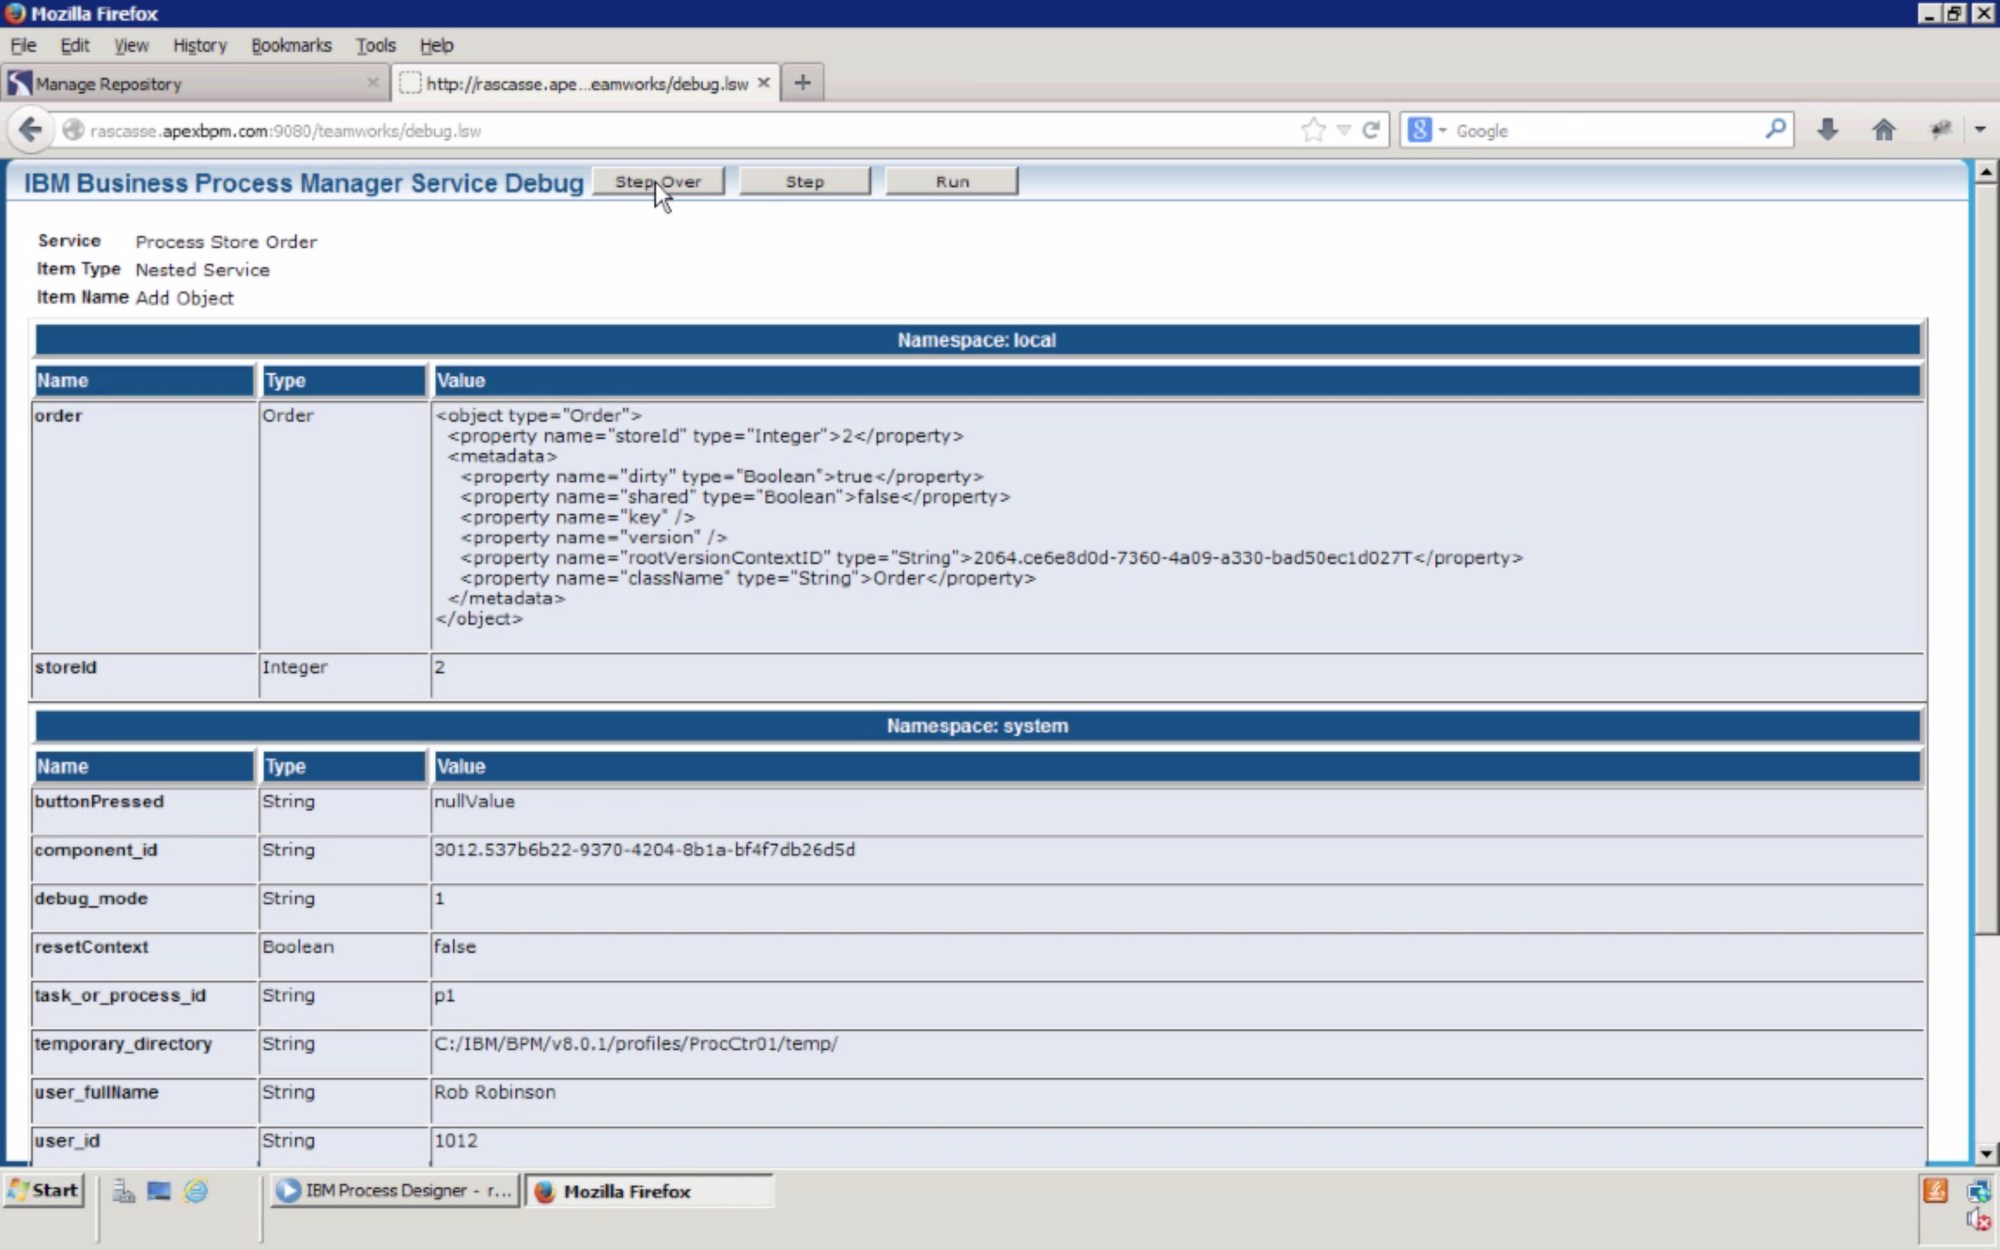Click the page scrollbar down arrow

pyautogui.click(x=1985, y=1153)
